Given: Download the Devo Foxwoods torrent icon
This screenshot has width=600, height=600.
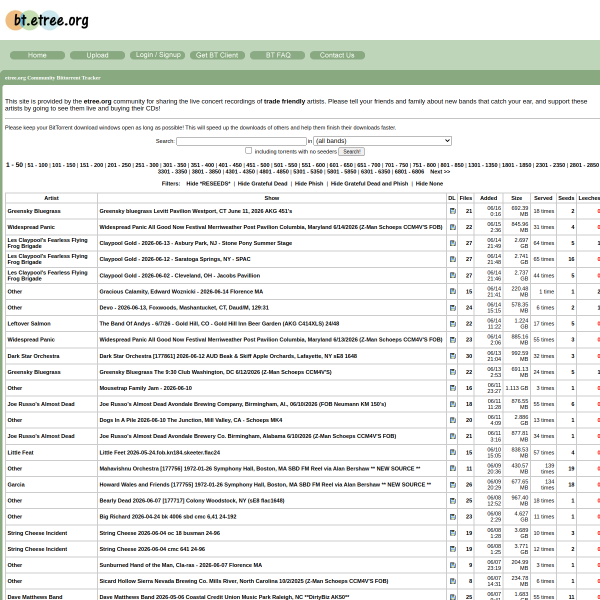Looking at the screenshot, I should point(453,308).
